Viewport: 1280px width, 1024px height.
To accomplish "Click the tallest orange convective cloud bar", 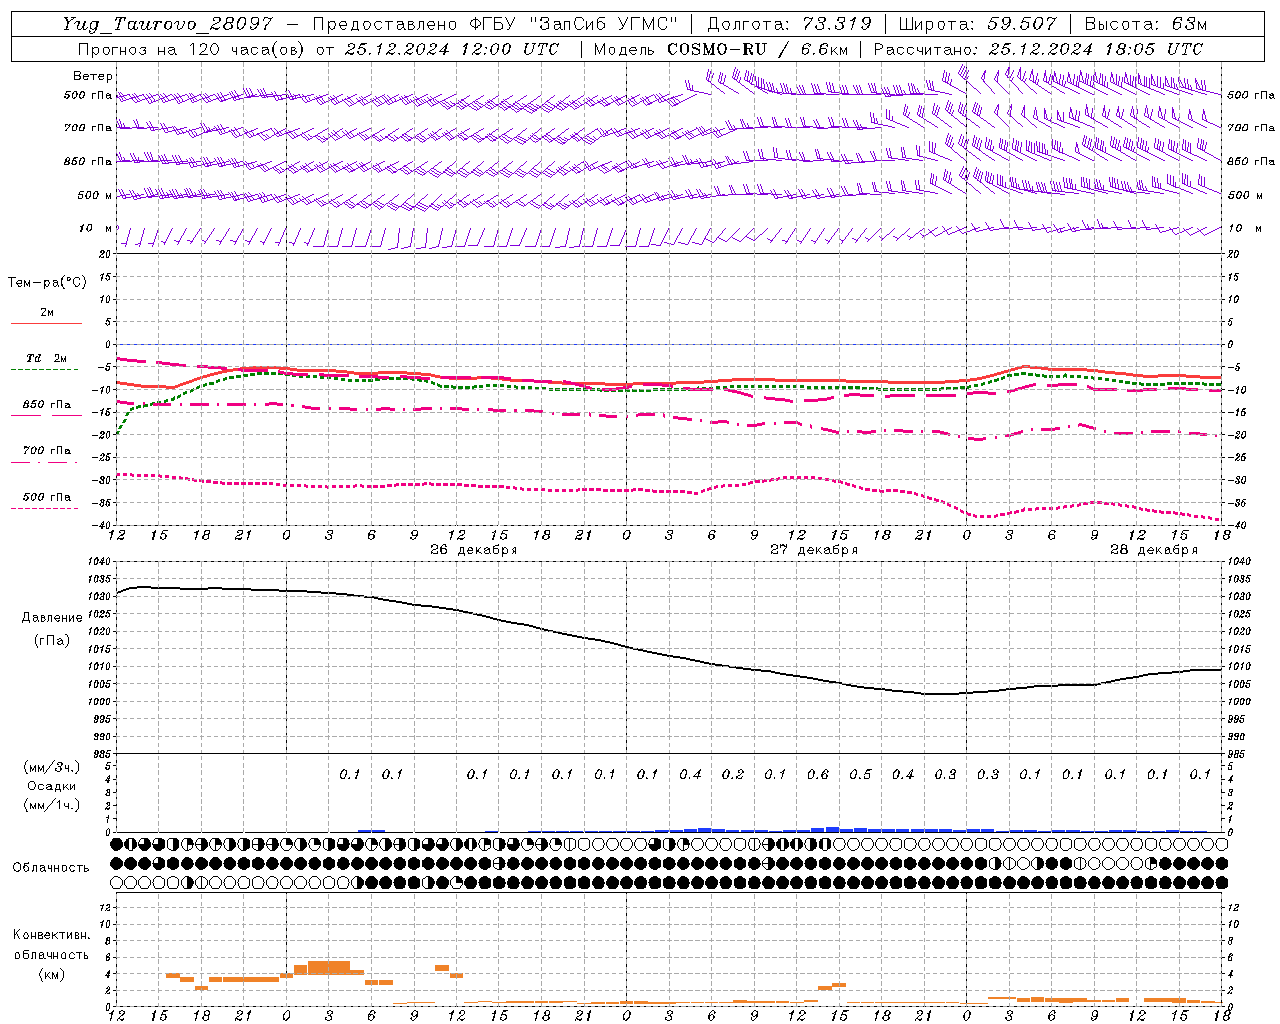I will pyautogui.click(x=329, y=966).
